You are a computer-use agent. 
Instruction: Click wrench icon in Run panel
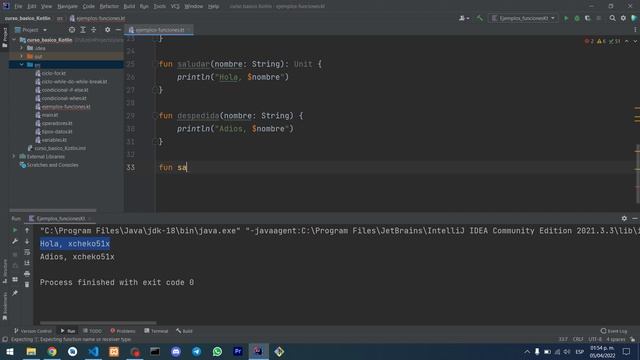point(15,242)
